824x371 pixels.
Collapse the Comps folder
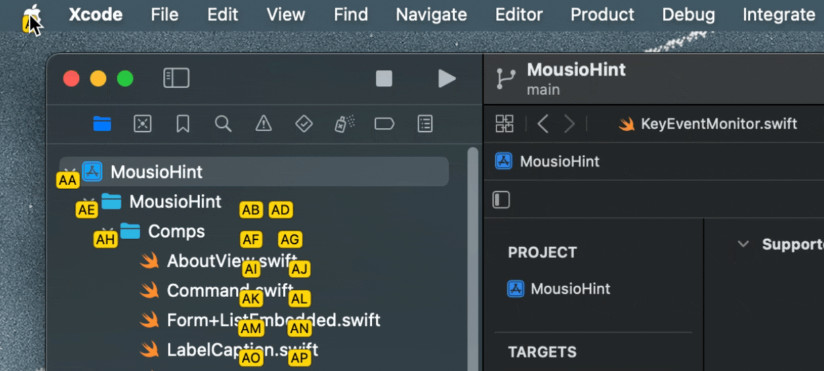pos(107,231)
